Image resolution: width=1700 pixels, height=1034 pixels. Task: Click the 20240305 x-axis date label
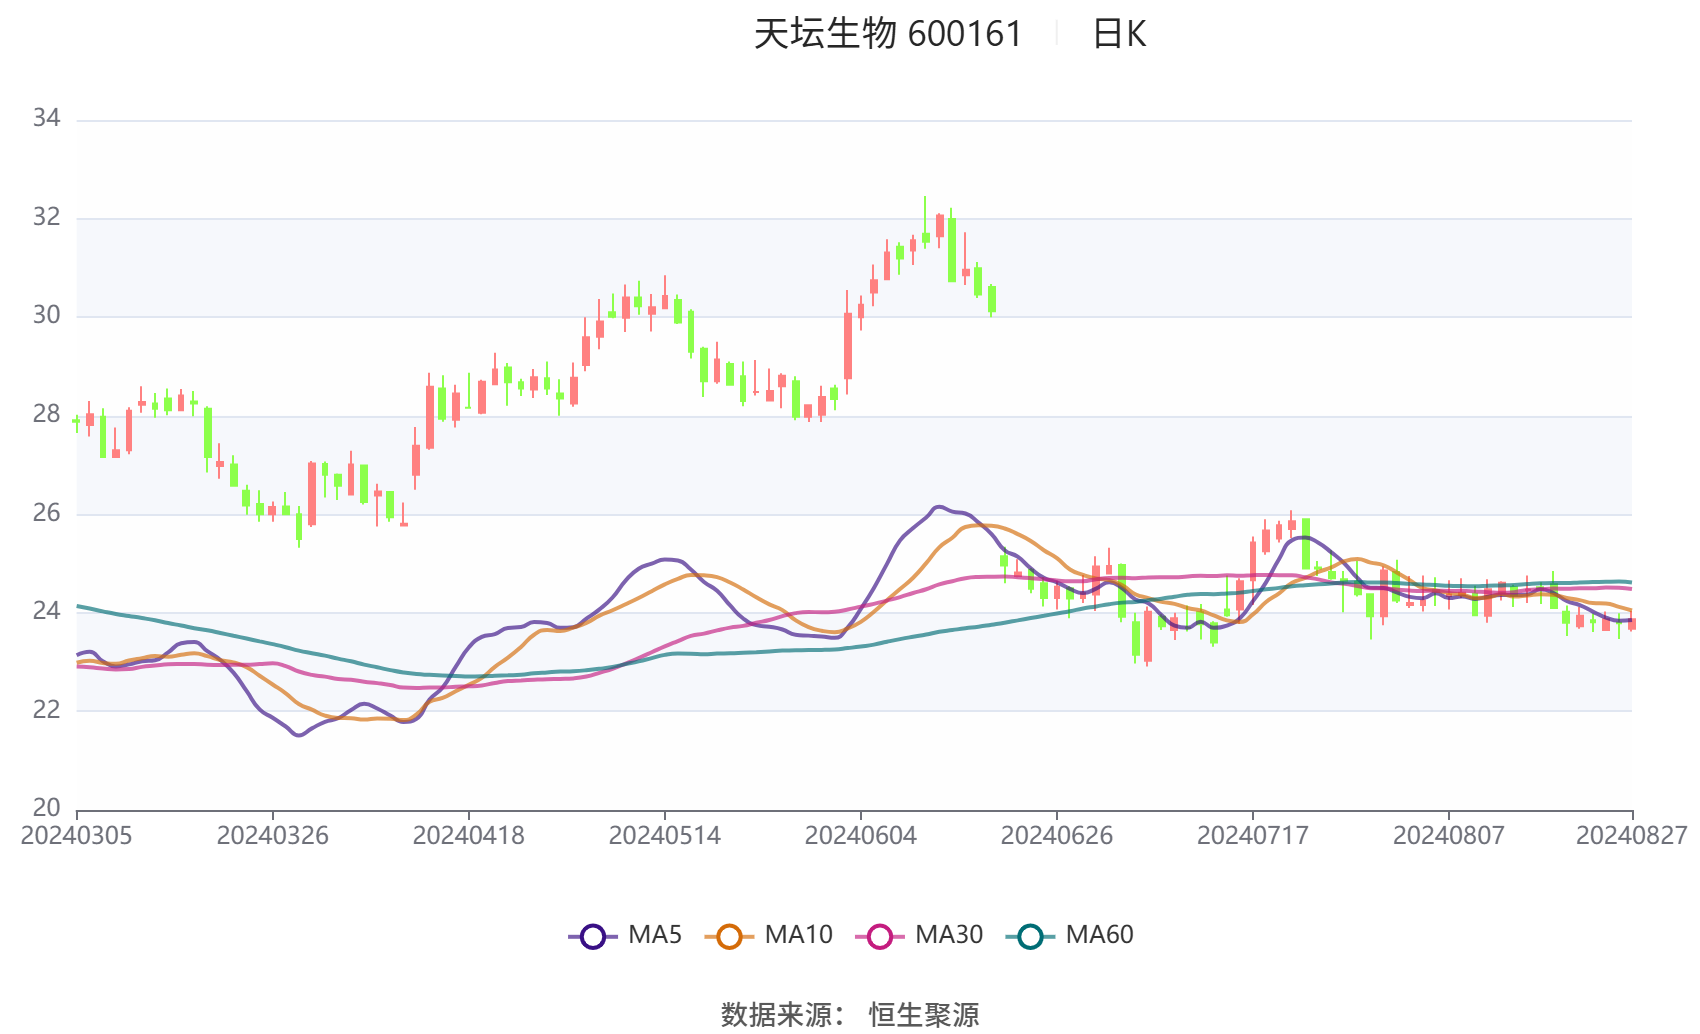click(77, 836)
